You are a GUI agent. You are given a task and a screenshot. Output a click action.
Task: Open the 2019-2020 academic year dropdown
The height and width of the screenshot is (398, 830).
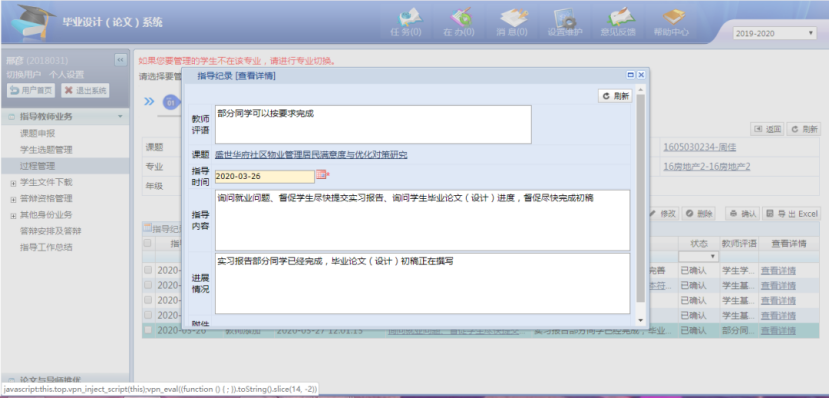[x=774, y=33]
